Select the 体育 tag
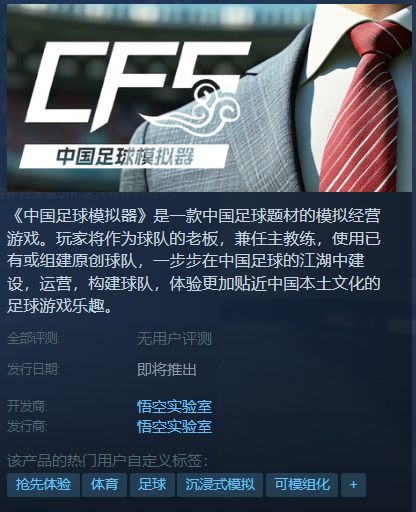 point(104,484)
